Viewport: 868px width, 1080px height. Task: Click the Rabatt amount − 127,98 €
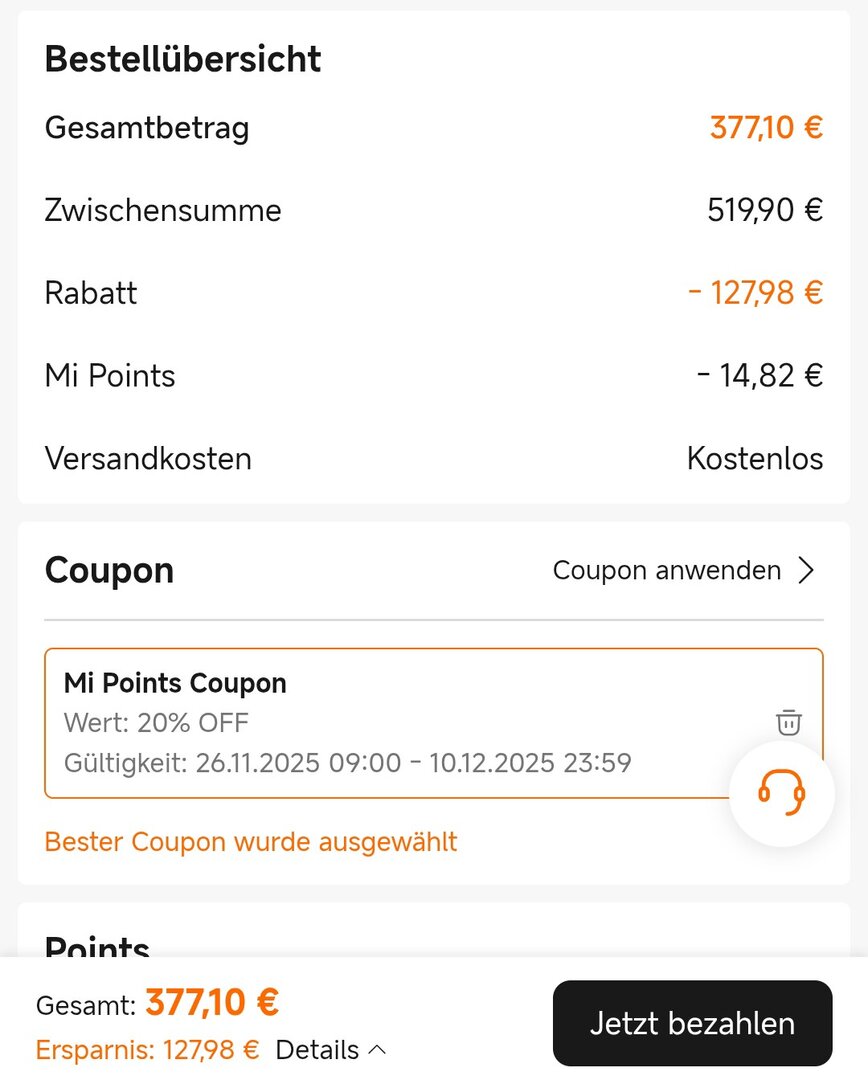pos(755,293)
